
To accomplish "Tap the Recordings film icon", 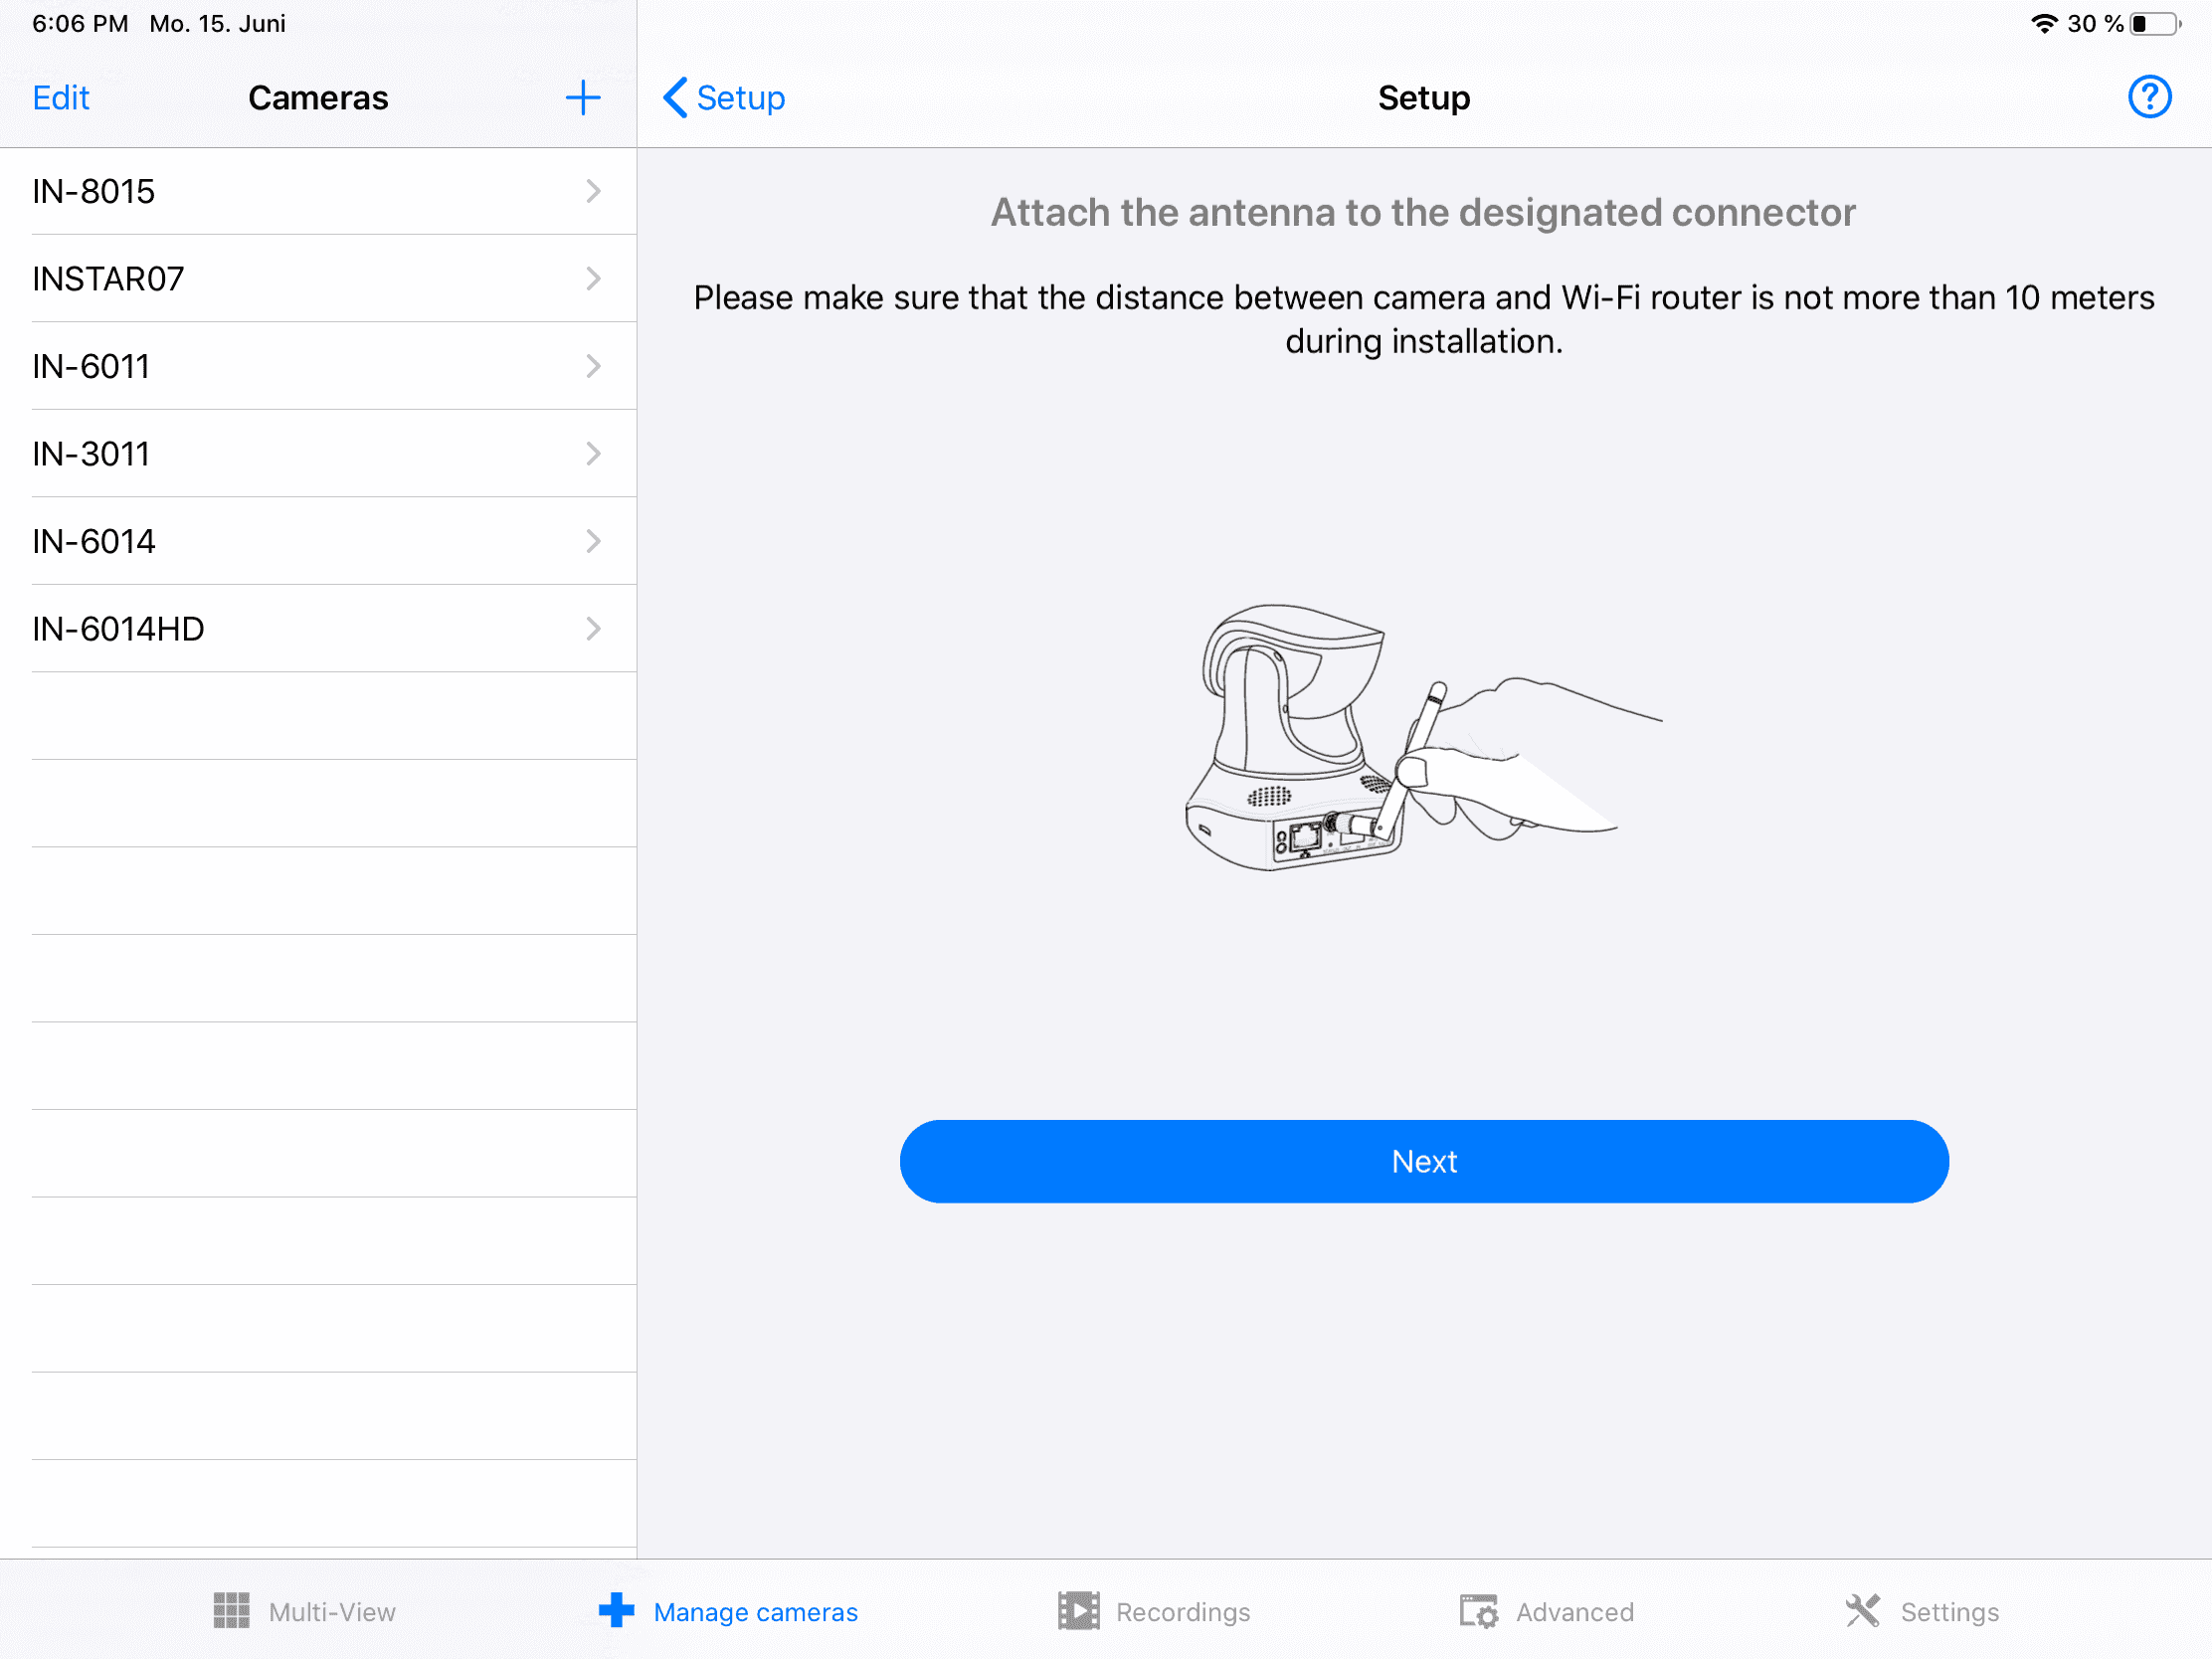I will (1078, 1610).
